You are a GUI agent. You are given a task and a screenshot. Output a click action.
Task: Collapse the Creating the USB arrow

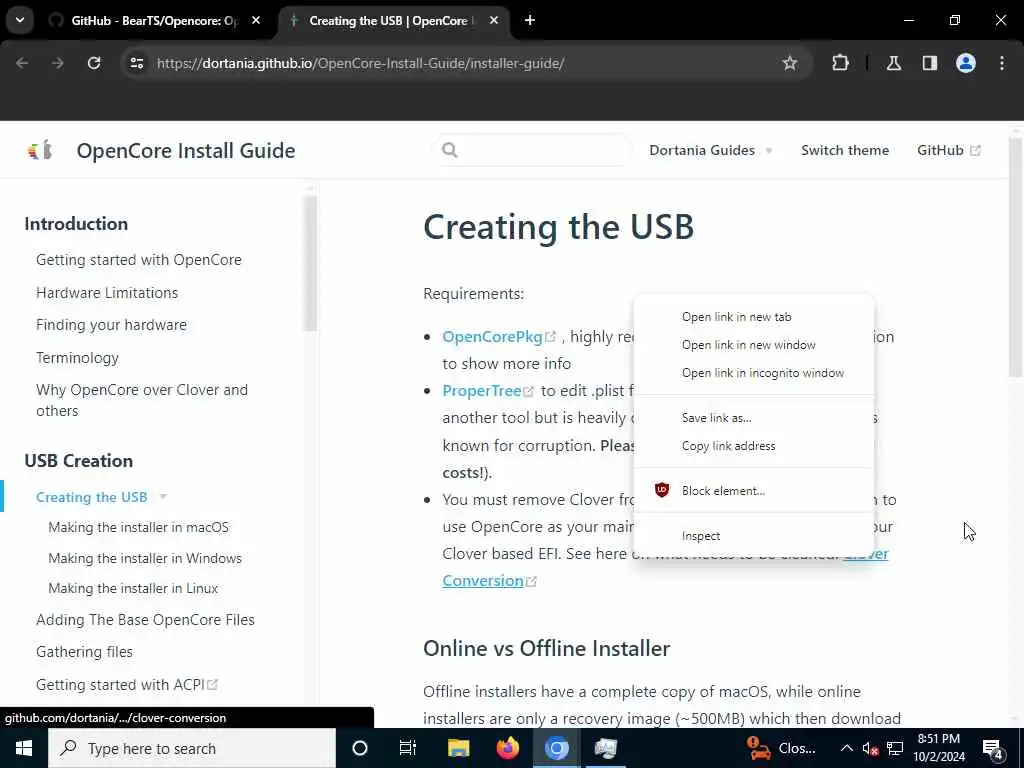163,497
